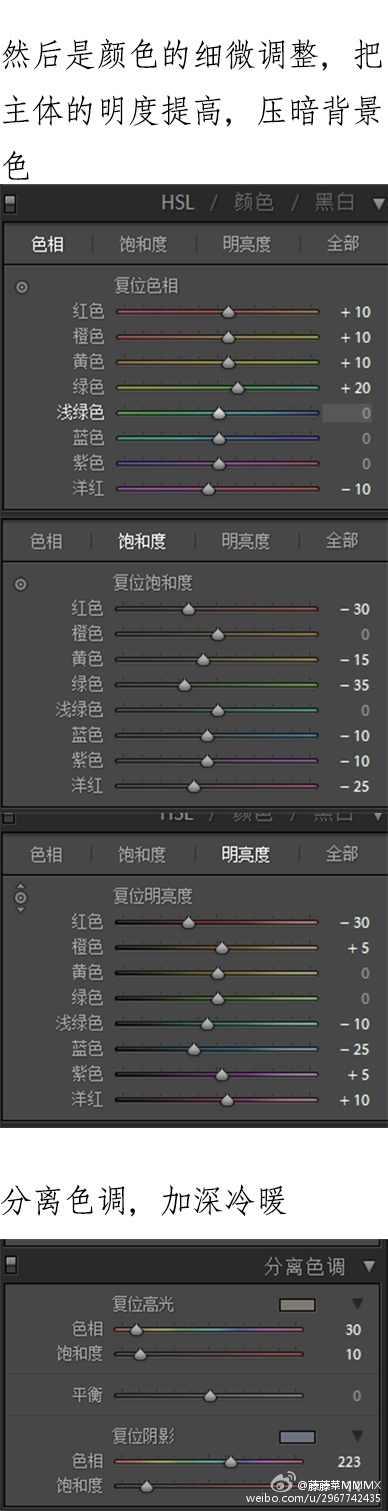The image size is (388, 1511).
Task: Click the hue targeted adjustment tool icon
Action: point(22,287)
